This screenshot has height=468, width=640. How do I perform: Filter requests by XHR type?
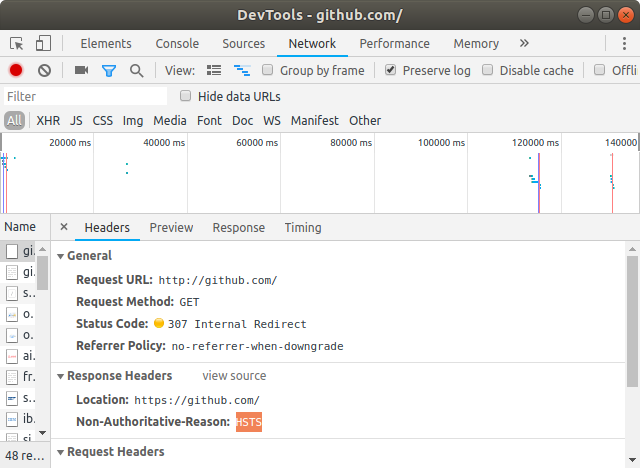(48, 120)
